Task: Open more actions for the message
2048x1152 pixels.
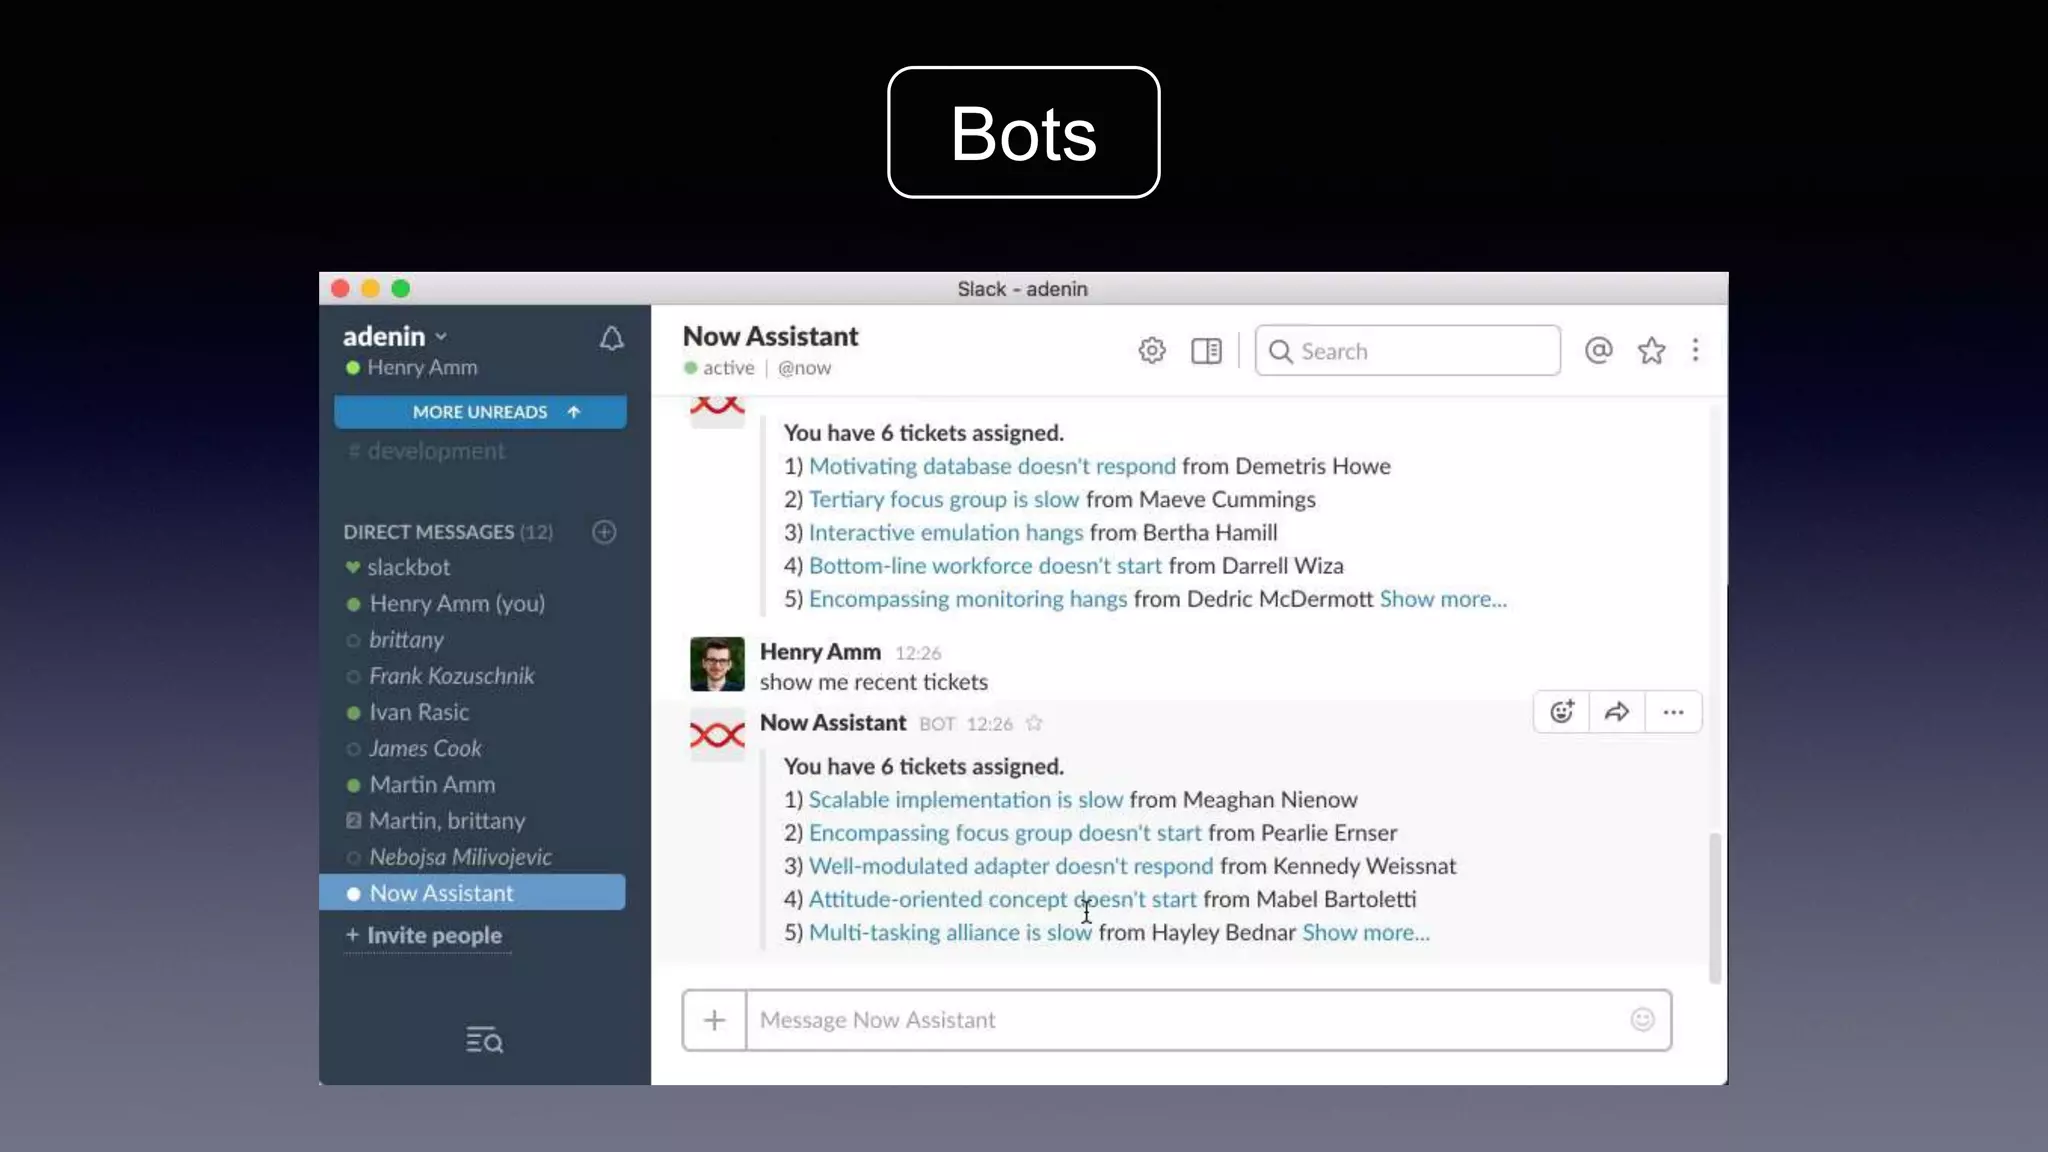Action: (x=1673, y=712)
